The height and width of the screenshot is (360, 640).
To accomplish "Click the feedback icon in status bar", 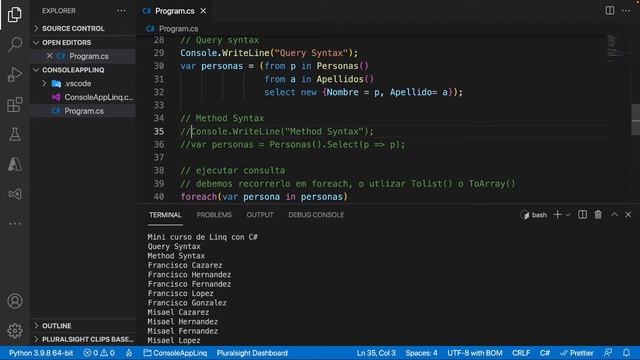I will 608,353.
